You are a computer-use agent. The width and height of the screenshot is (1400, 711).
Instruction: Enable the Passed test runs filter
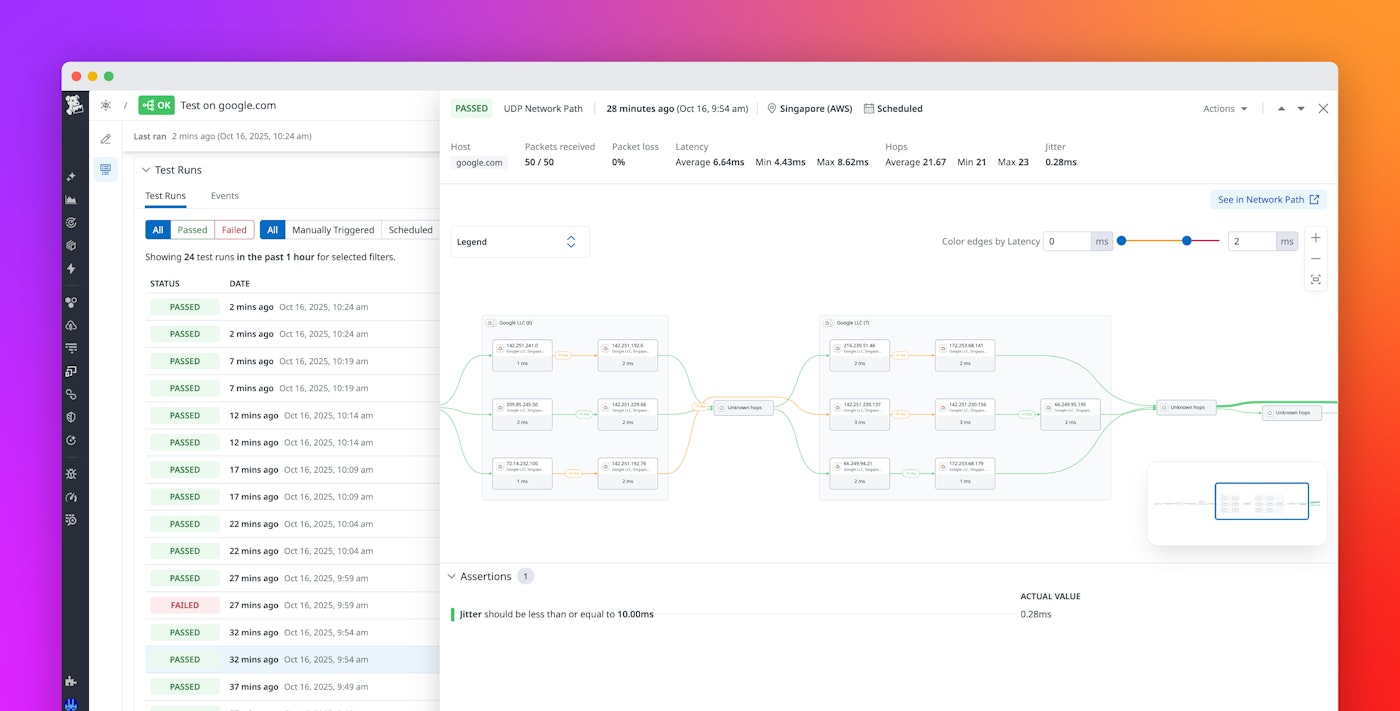tap(192, 229)
